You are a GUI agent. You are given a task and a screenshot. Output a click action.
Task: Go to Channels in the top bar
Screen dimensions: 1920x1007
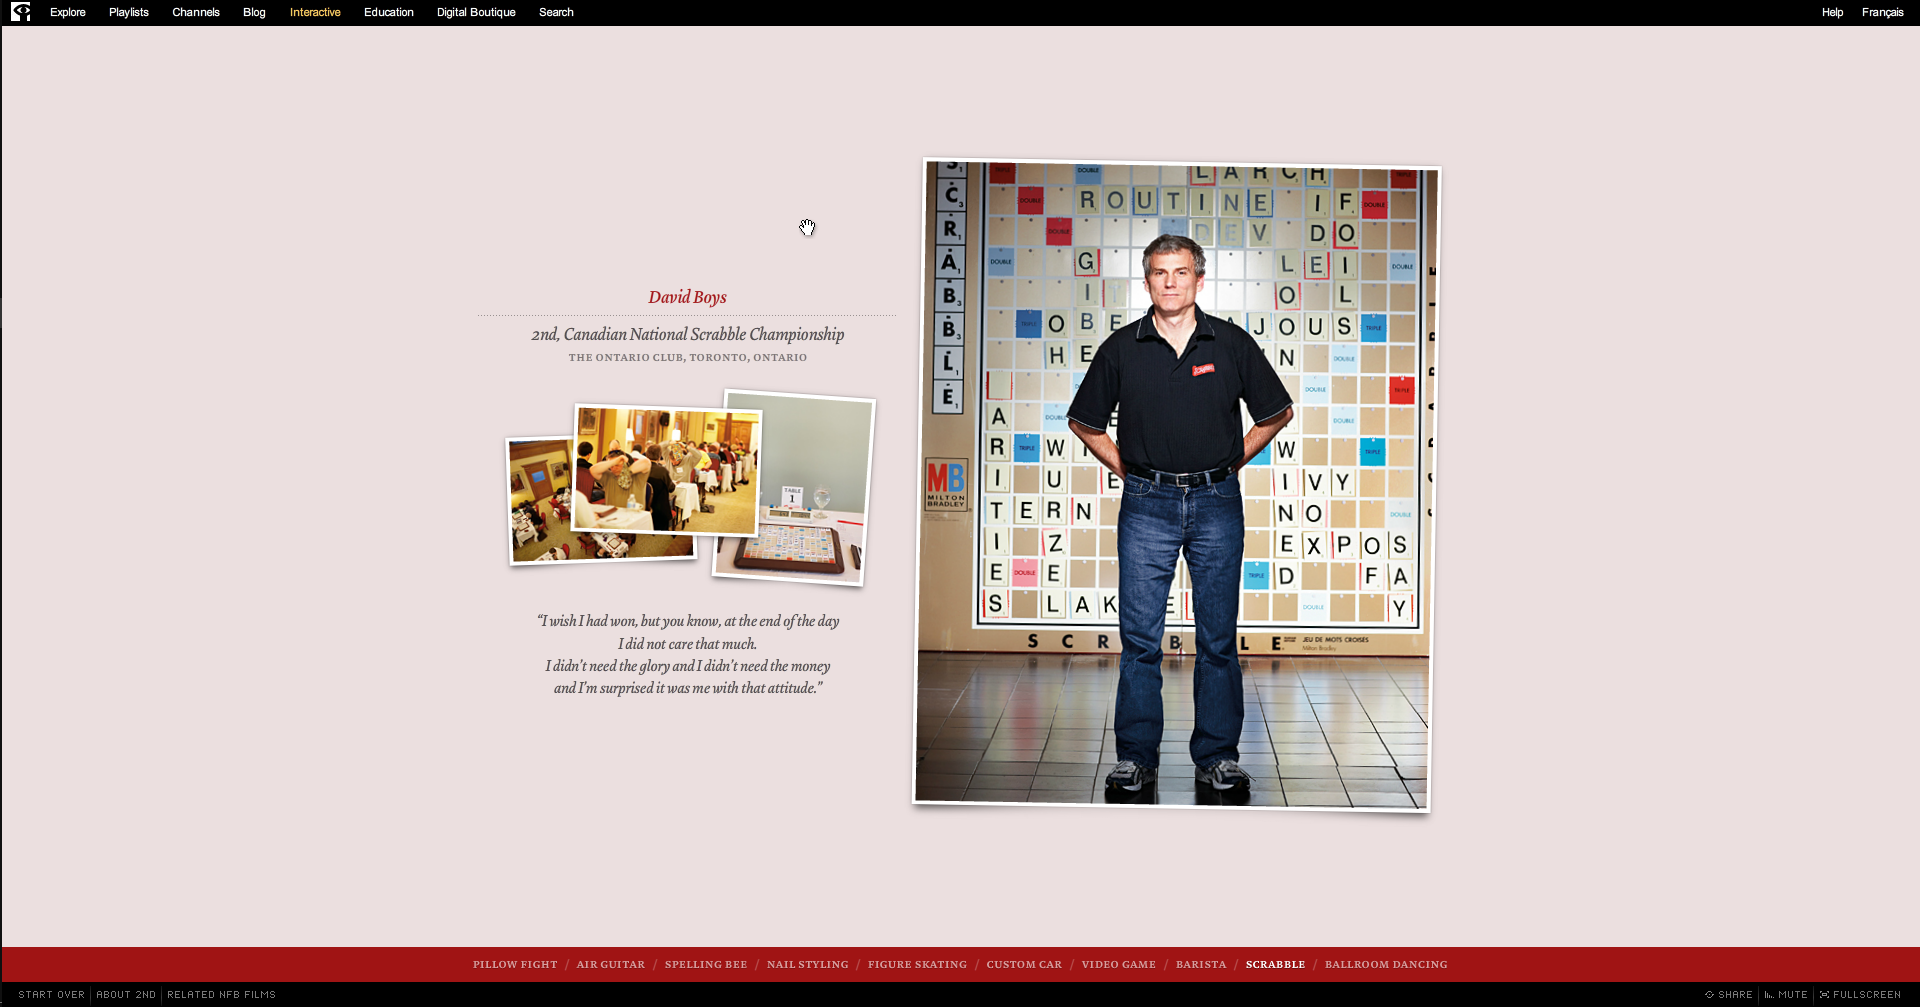point(196,12)
